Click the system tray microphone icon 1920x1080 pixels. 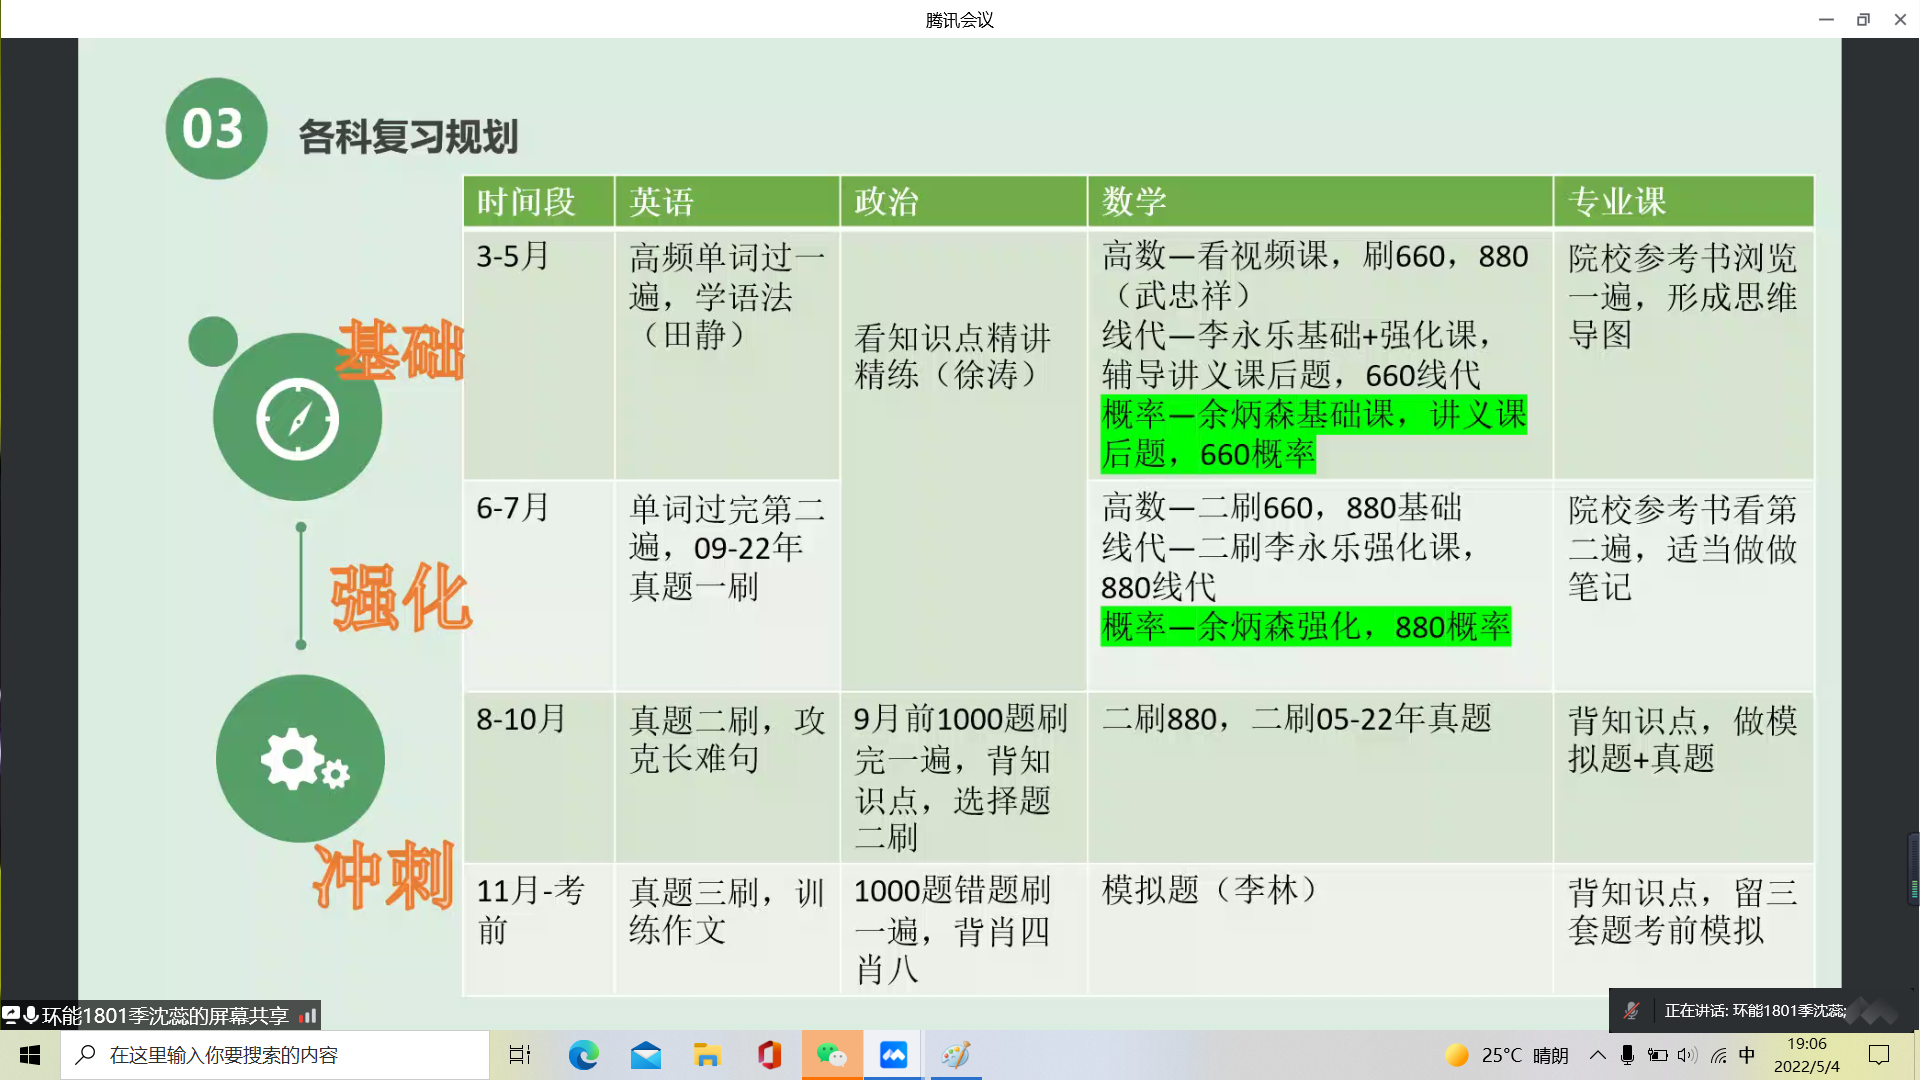point(1627,1055)
